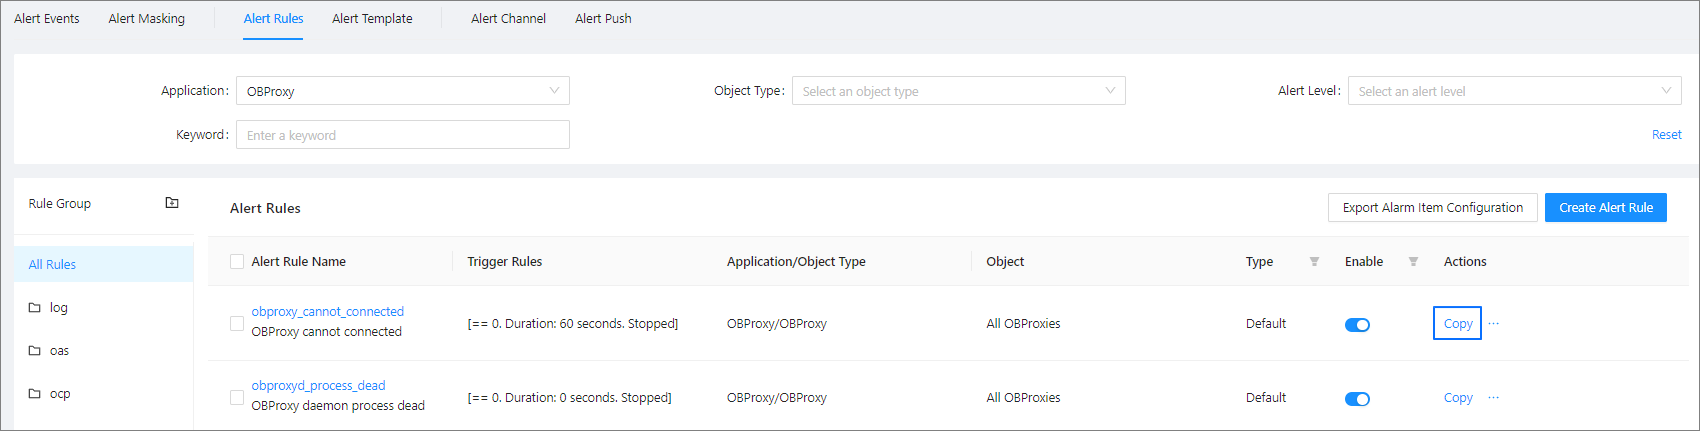The height and width of the screenshot is (431, 1700).
Task: Click the Keyword input field
Action: coord(402,135)
